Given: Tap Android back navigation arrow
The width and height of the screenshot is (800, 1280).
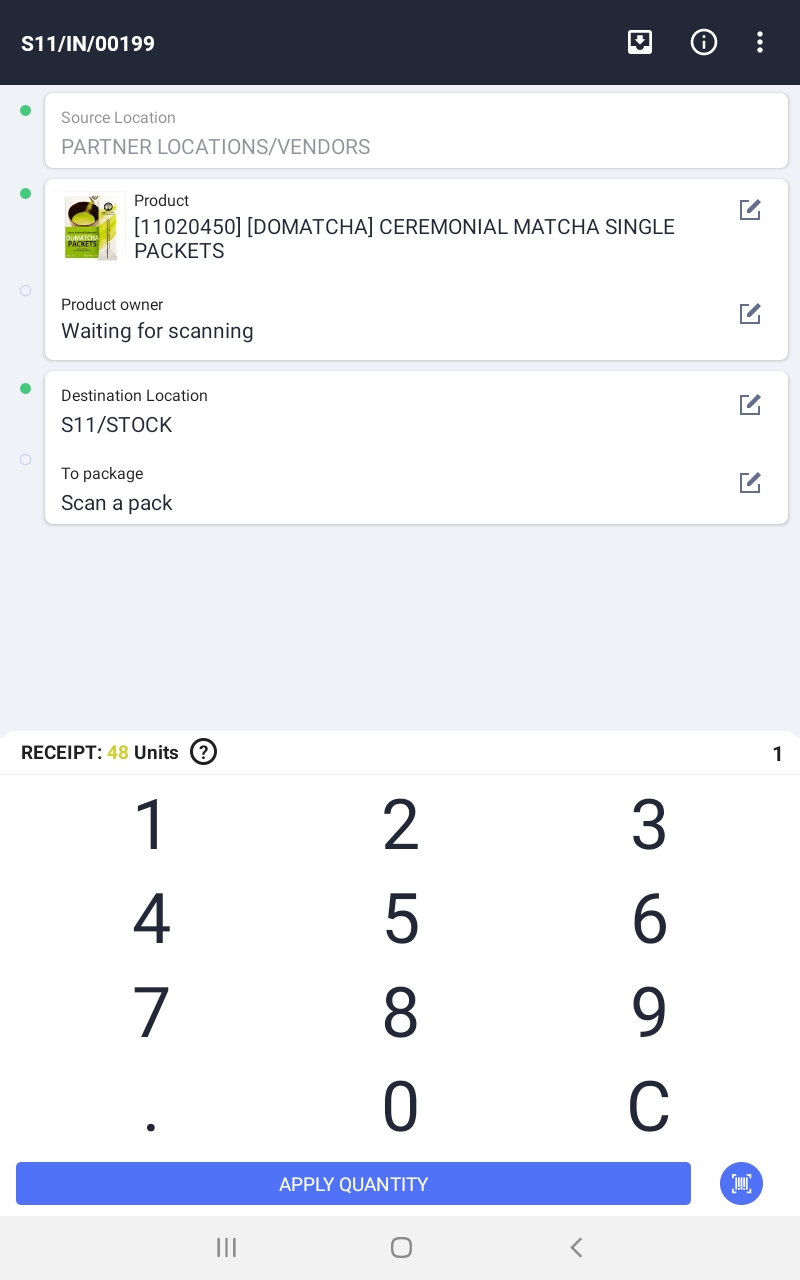Looking at the screenshot, I should point(576,1247).
